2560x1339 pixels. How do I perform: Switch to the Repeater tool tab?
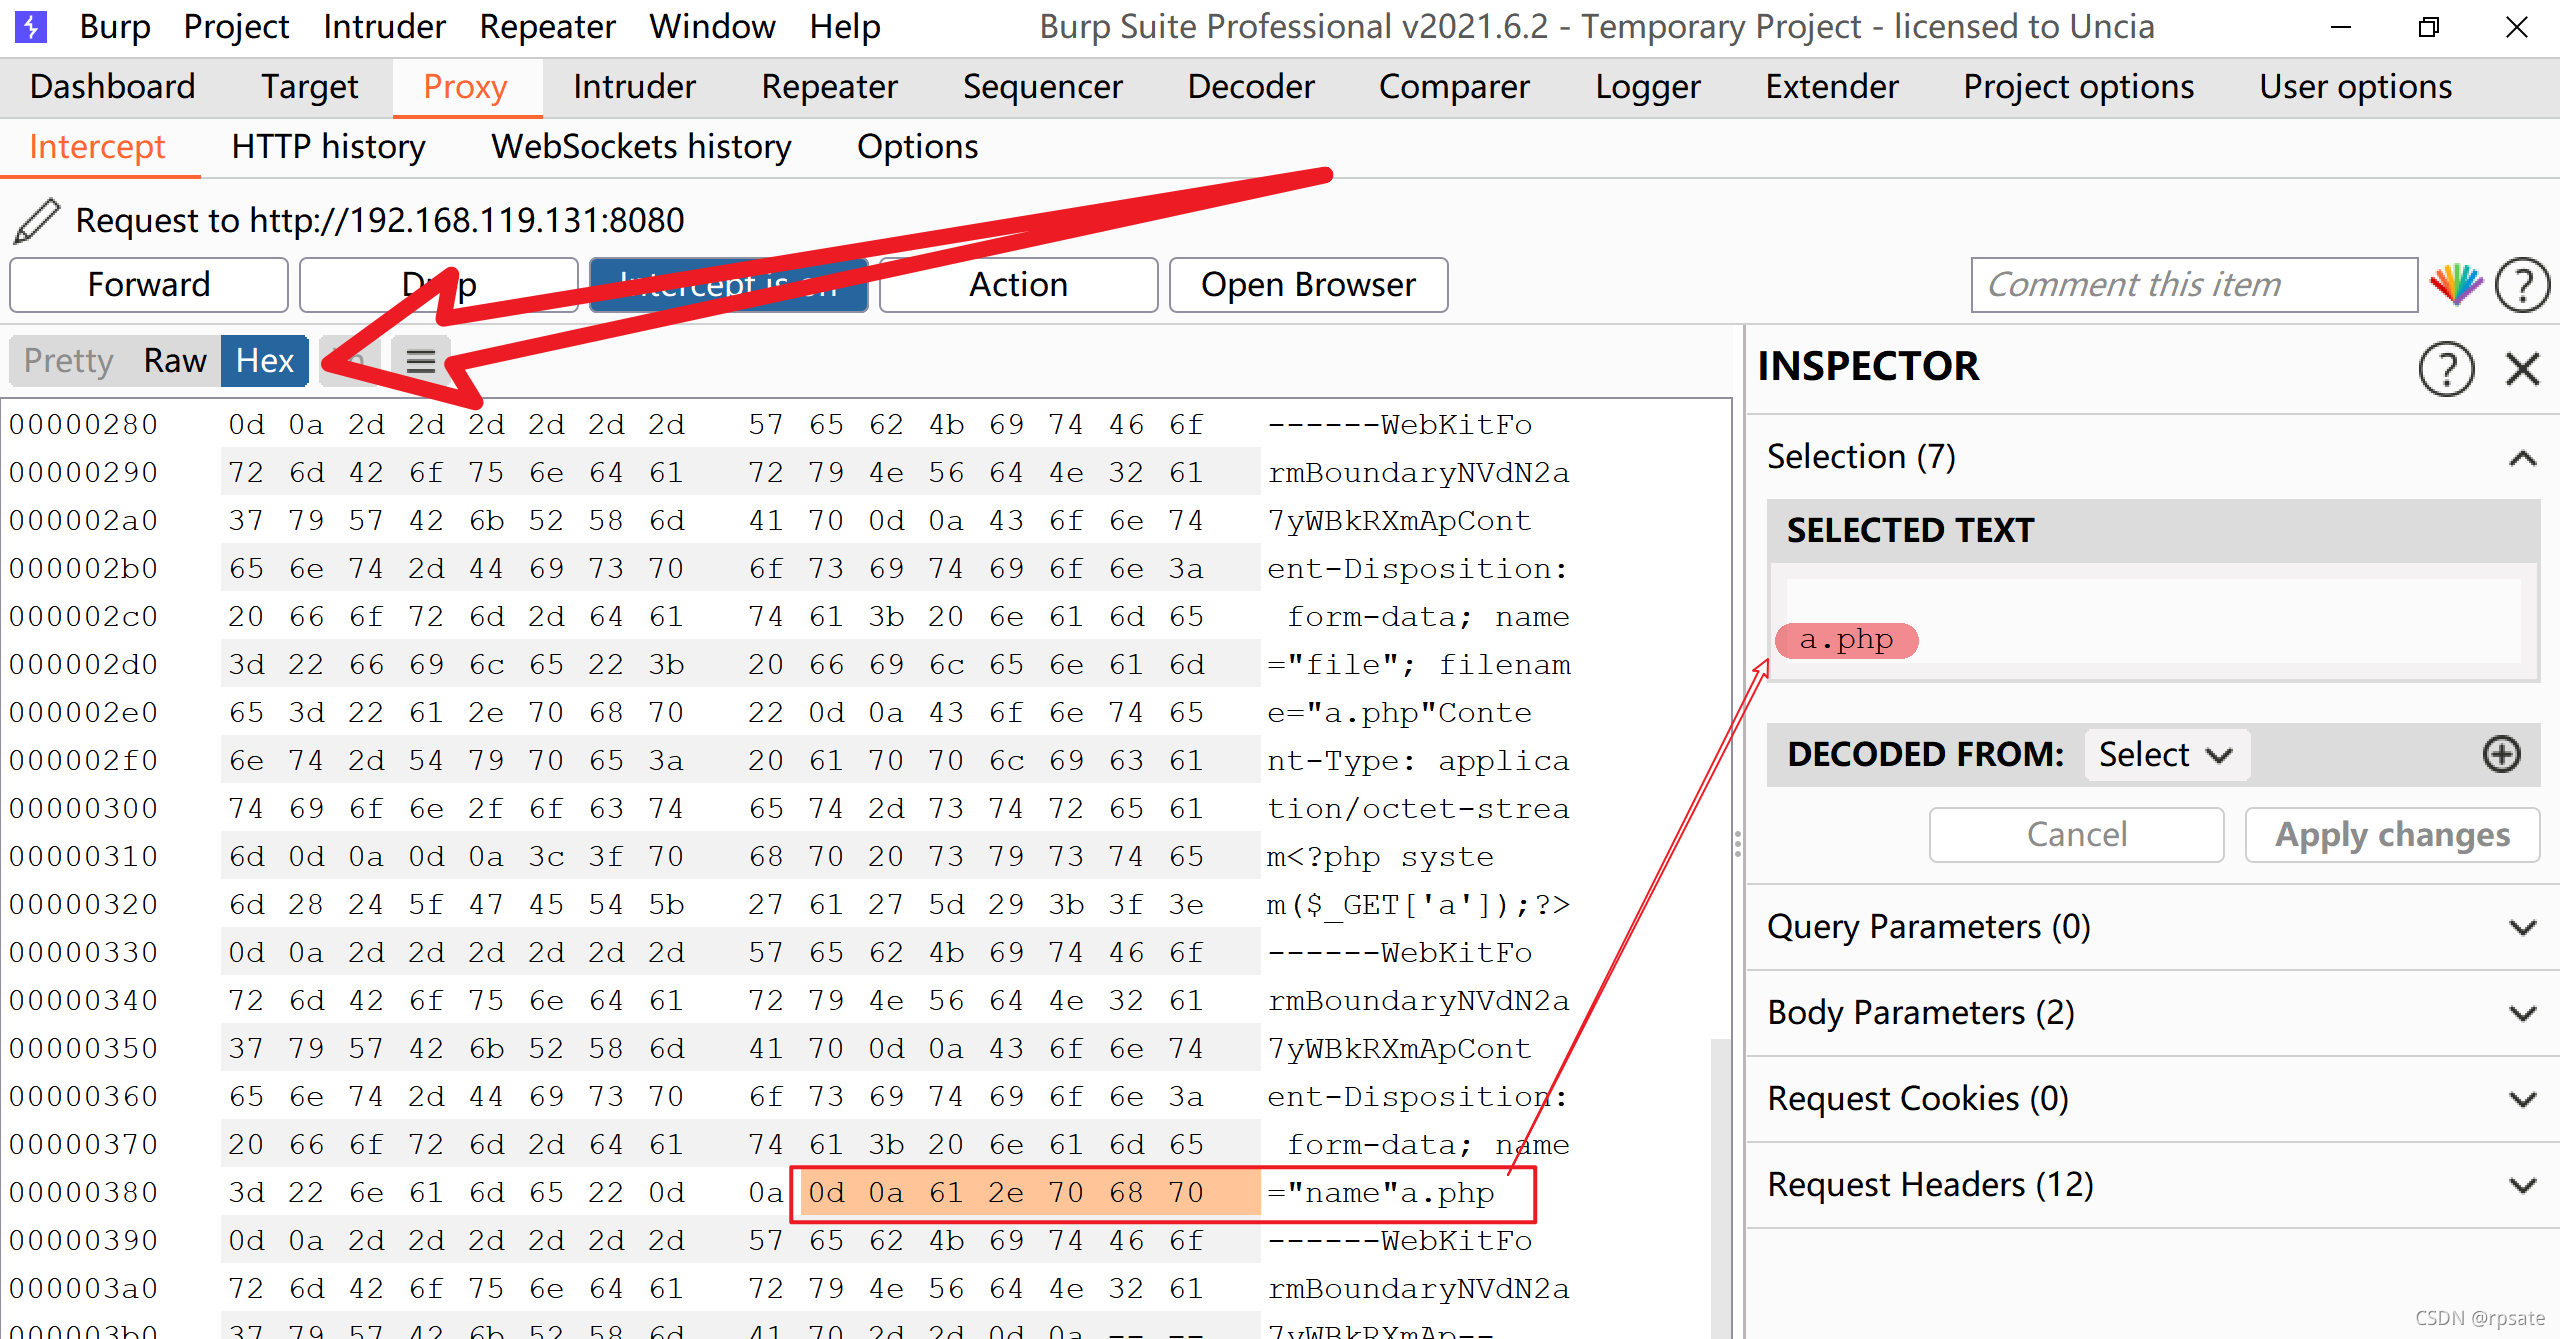tap(830, 88)
